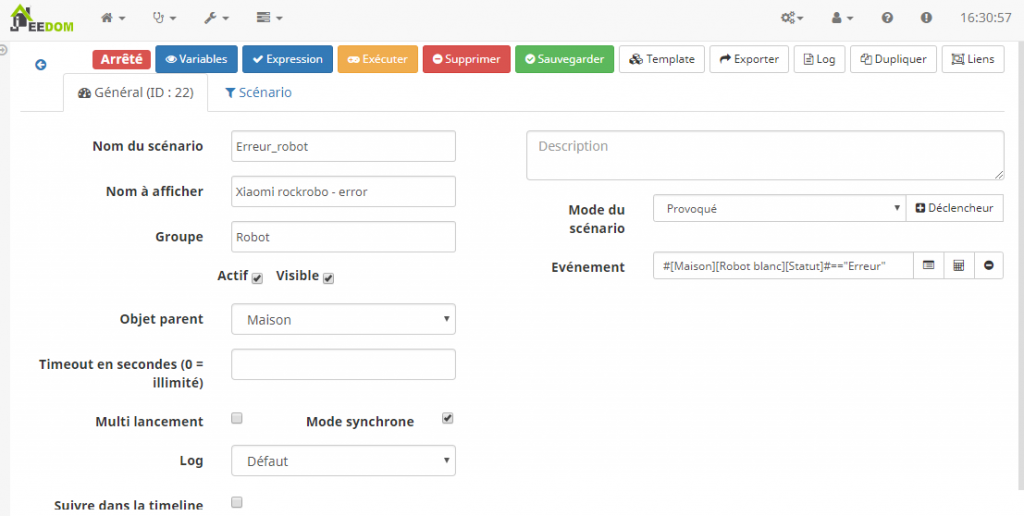Open the Log level dropdown

344,460
